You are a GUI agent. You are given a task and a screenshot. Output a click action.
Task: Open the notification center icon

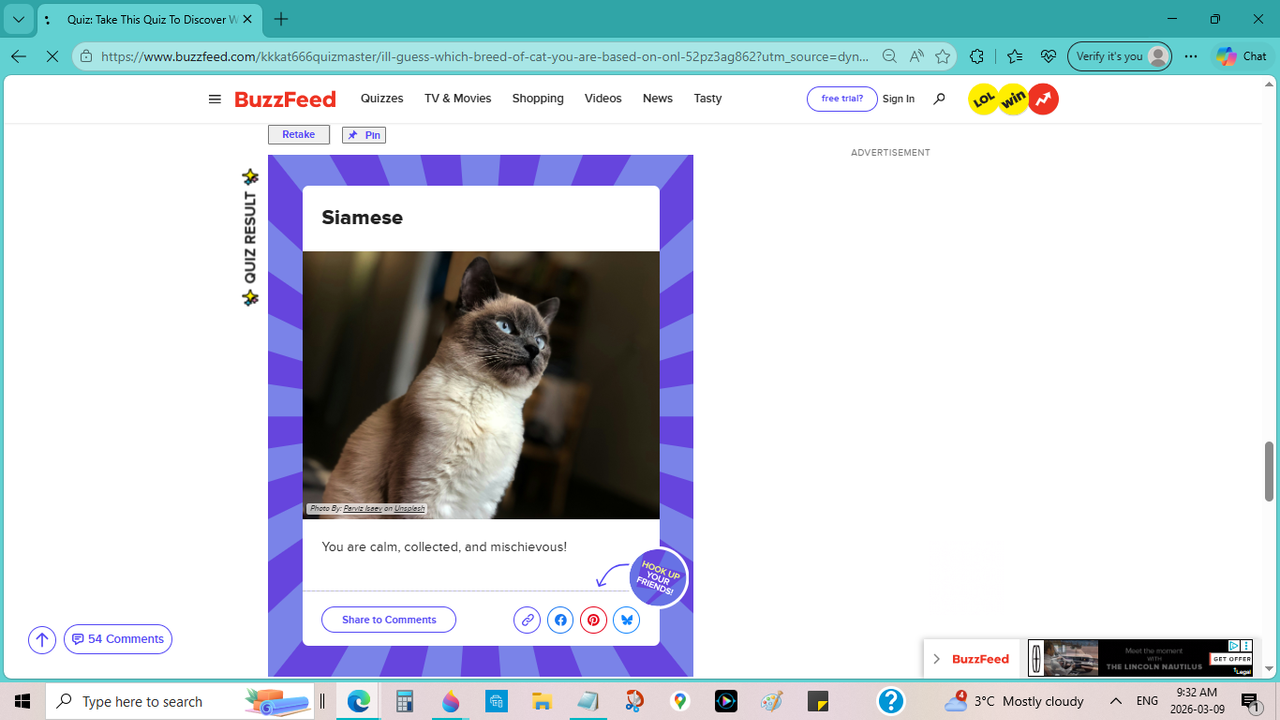pyautogui.click(x=1250, y=701)
